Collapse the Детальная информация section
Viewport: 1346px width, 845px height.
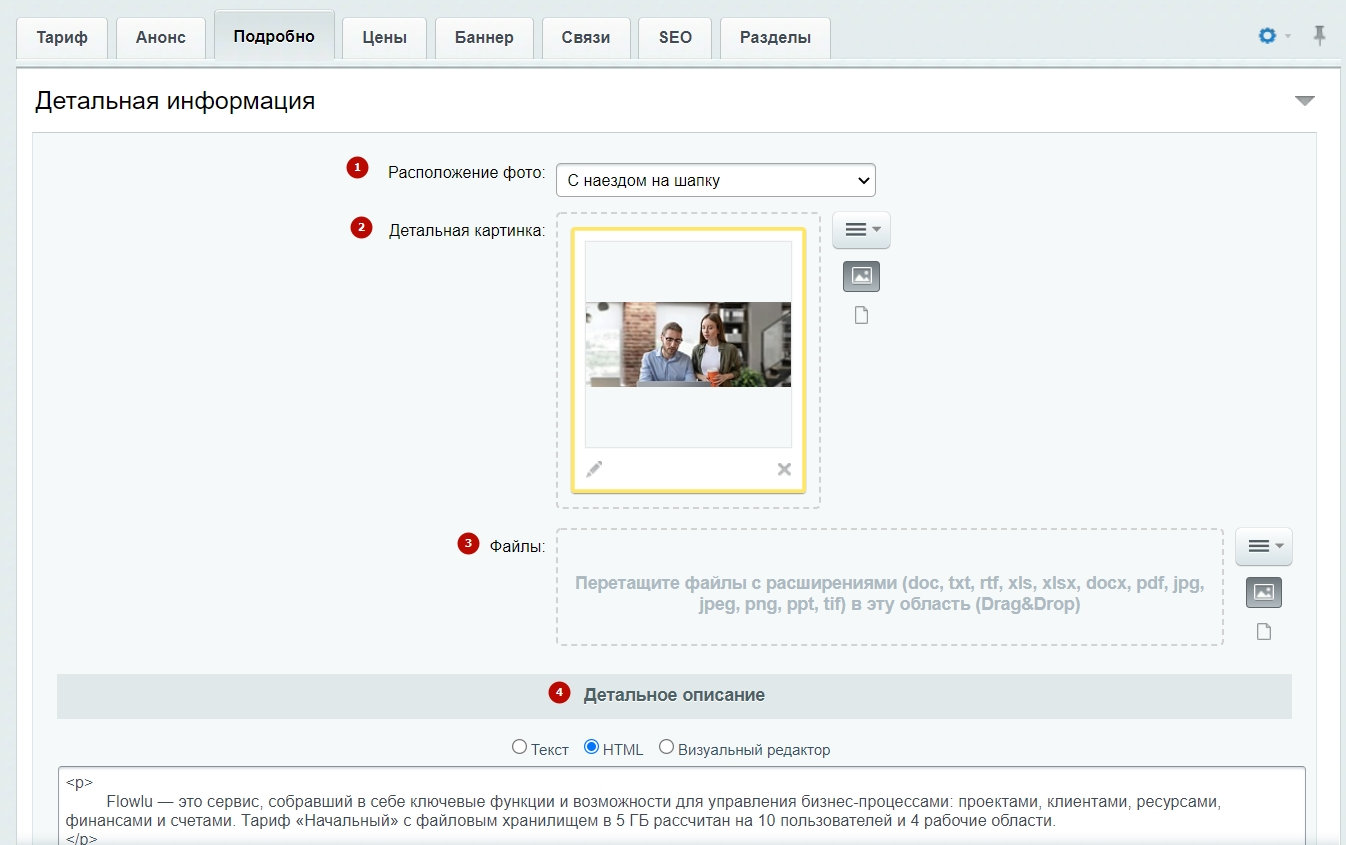pyautogui.click(x=1304, y=100)
